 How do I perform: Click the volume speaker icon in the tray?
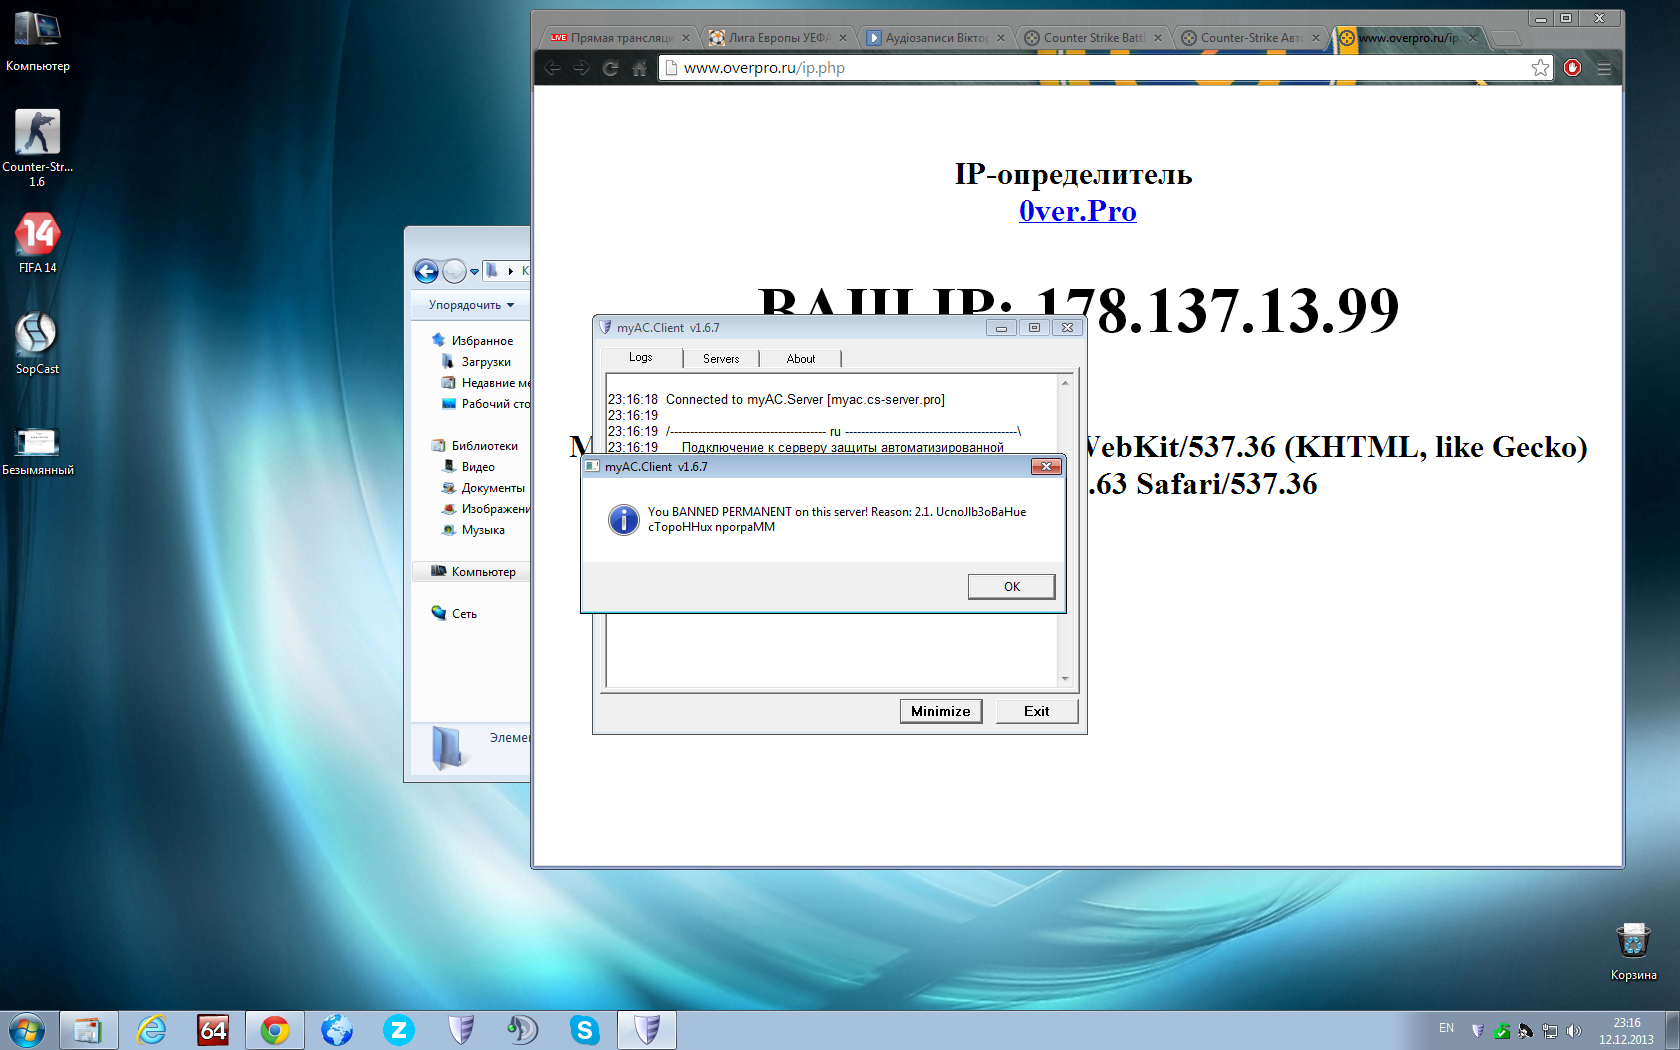tap(1574, 1031)
